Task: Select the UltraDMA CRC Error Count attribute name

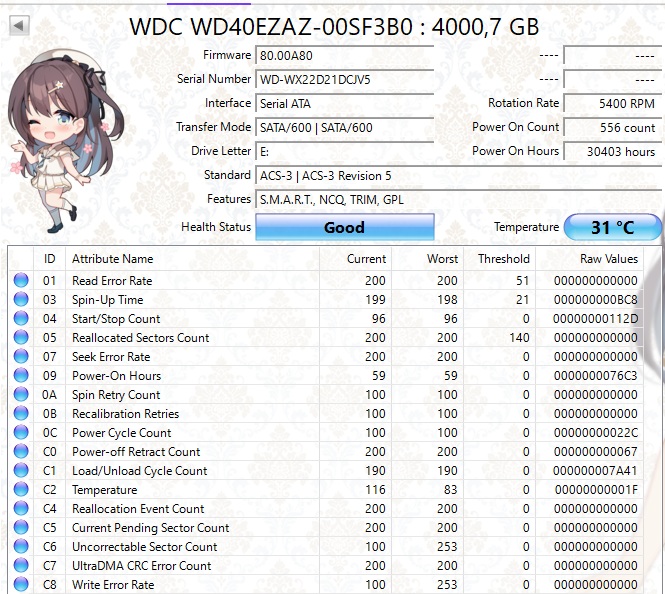Action: (x=141, y=566)
